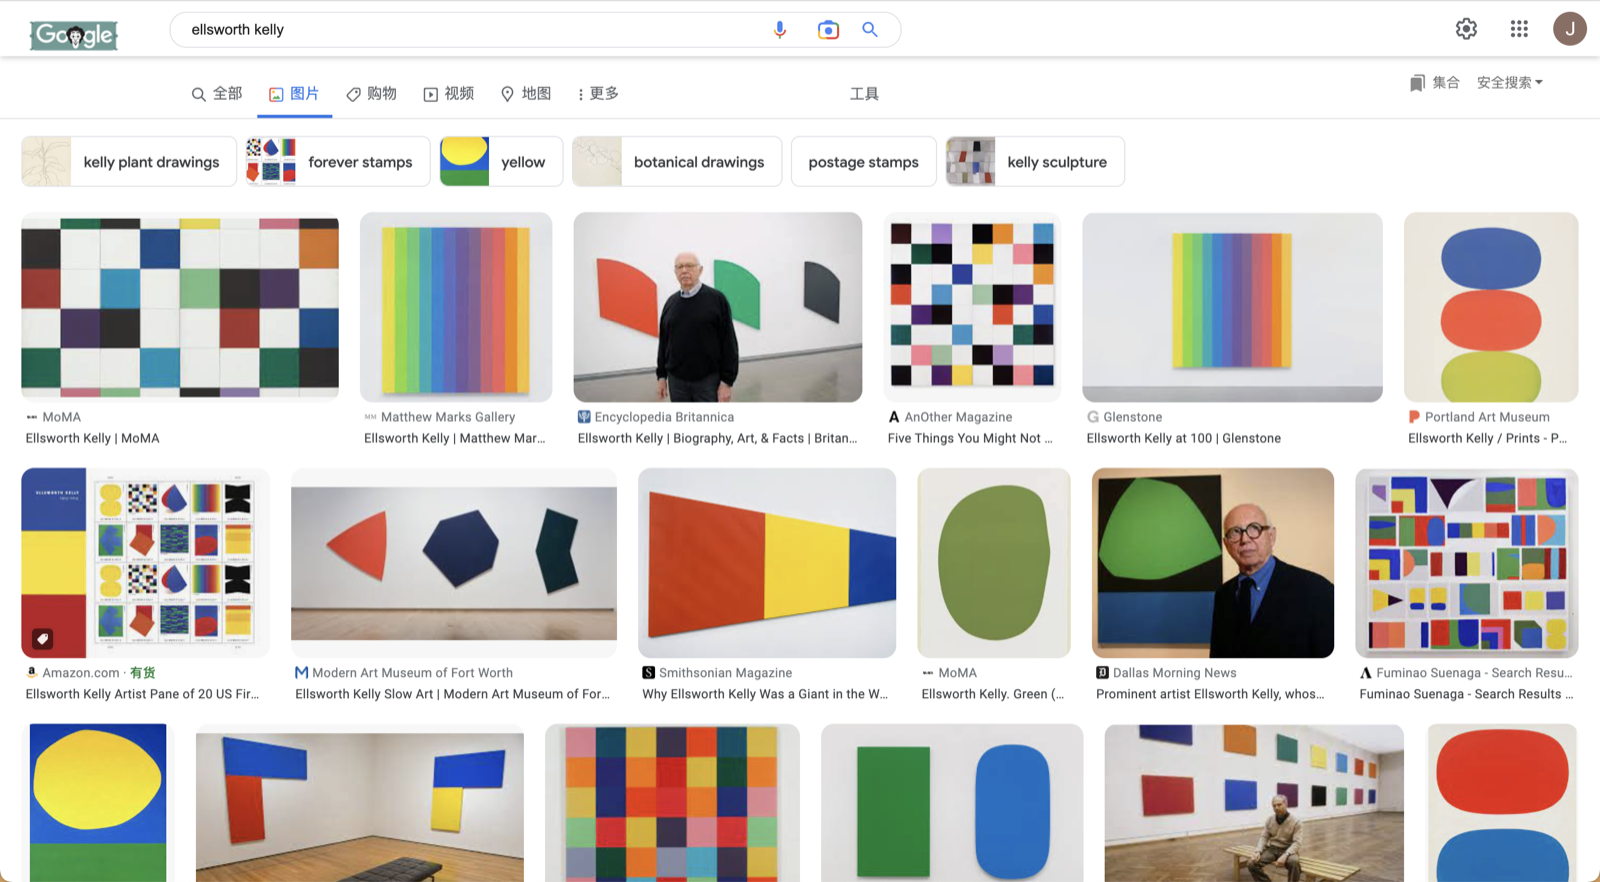The image size is (1600, 882).
Task: Expand the SafeSearch dropdown
Action: [x=1509, y=83]
